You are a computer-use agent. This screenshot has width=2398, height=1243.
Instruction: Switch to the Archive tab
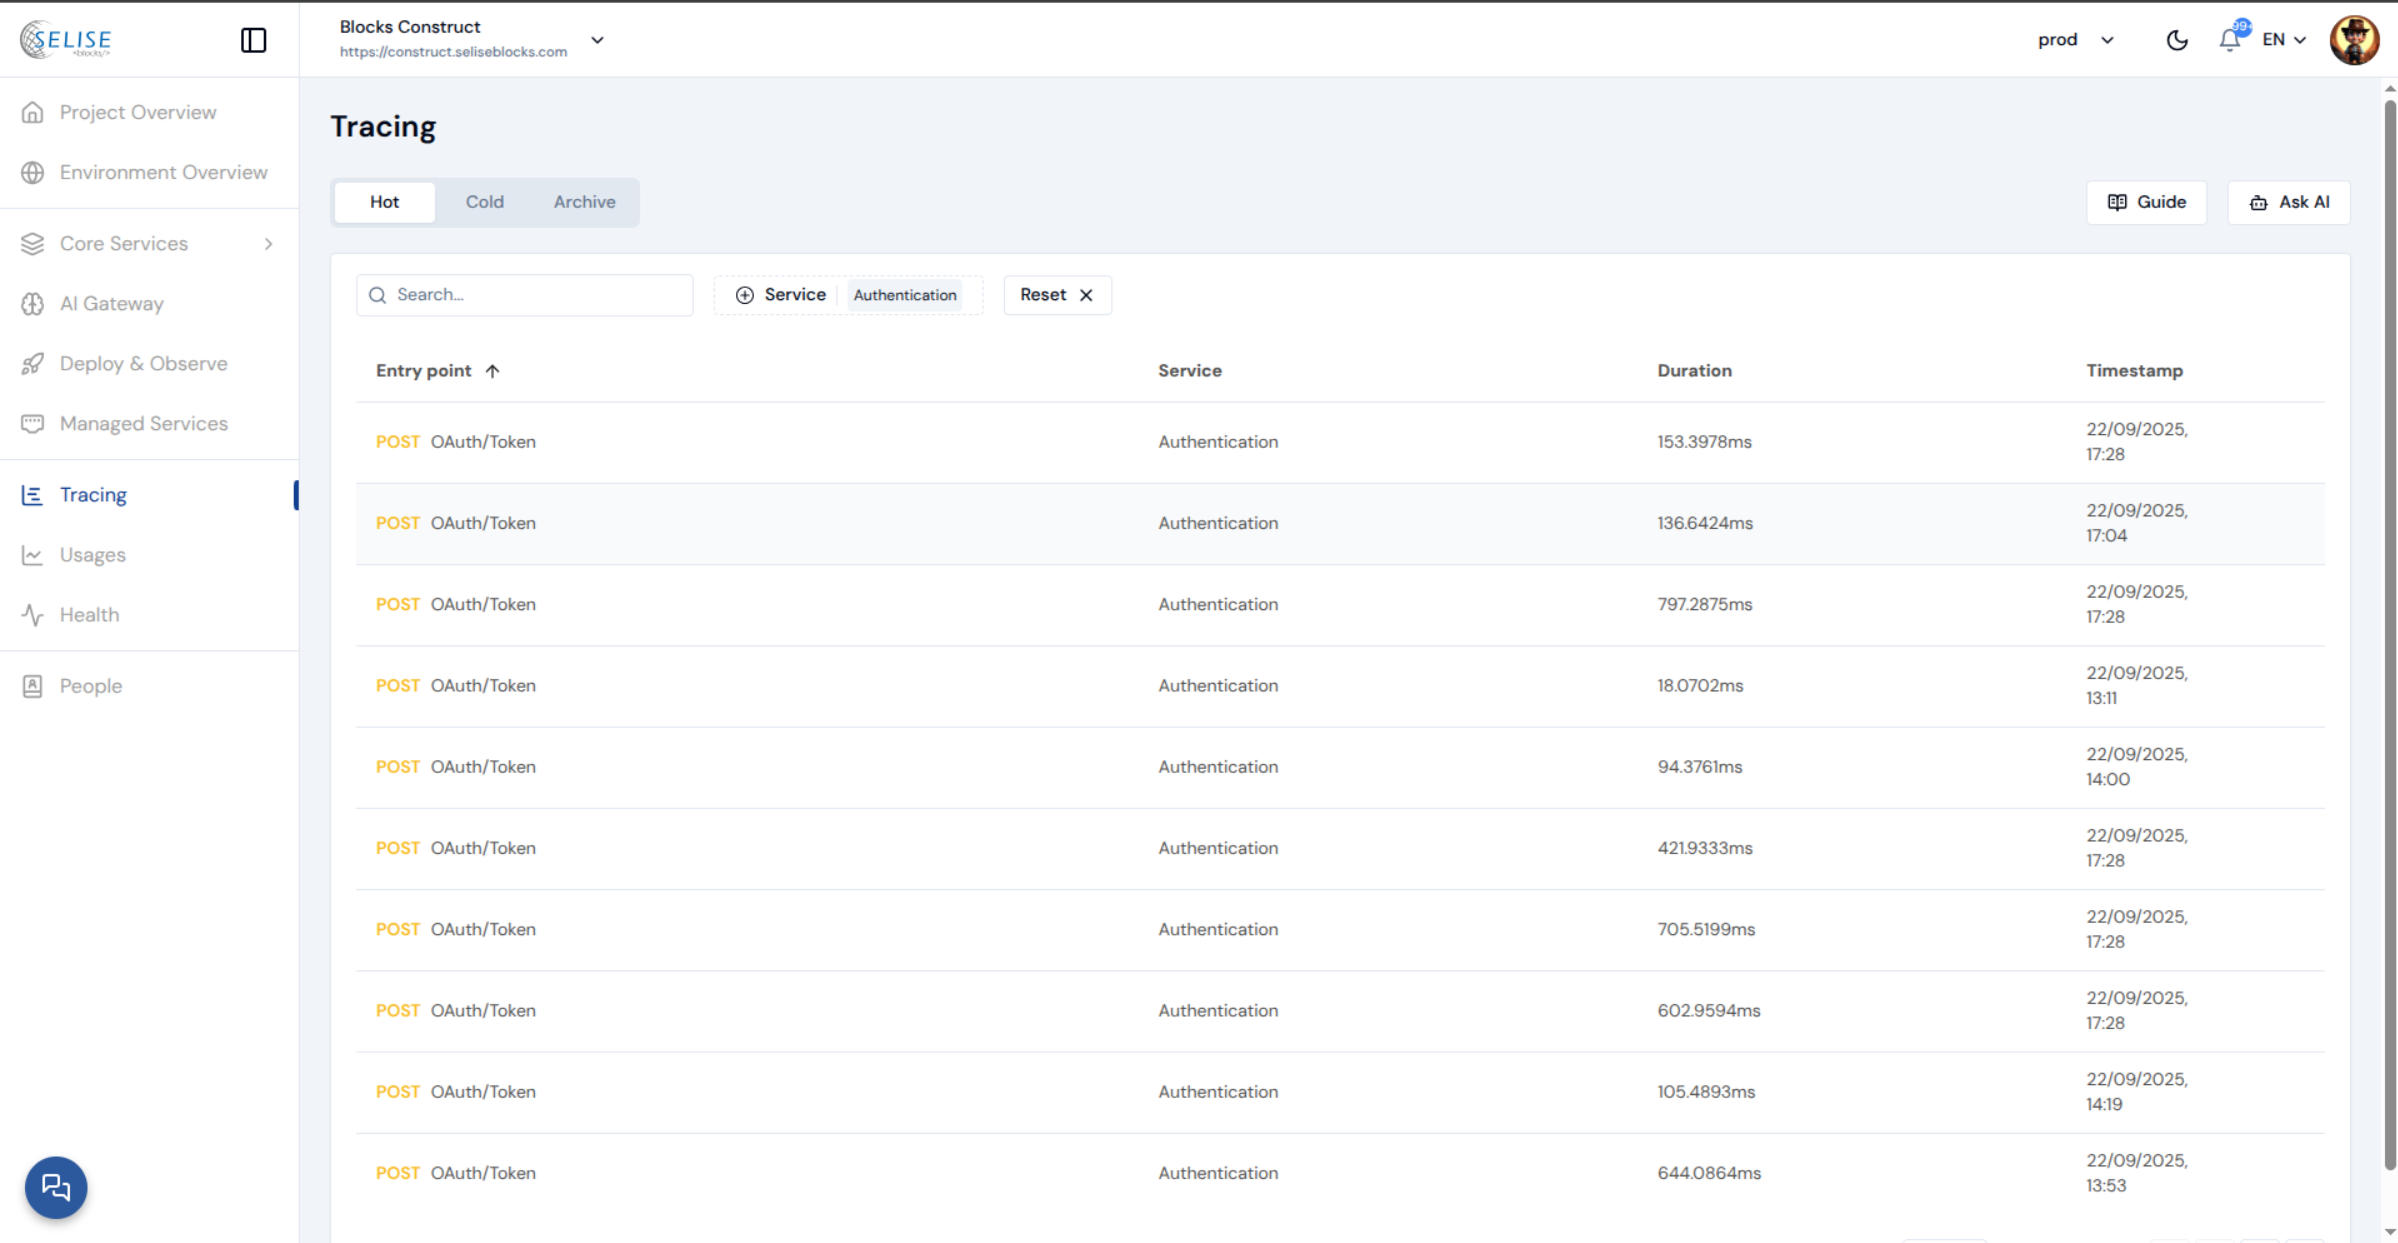pyautogui.click(x=584, y=202)
